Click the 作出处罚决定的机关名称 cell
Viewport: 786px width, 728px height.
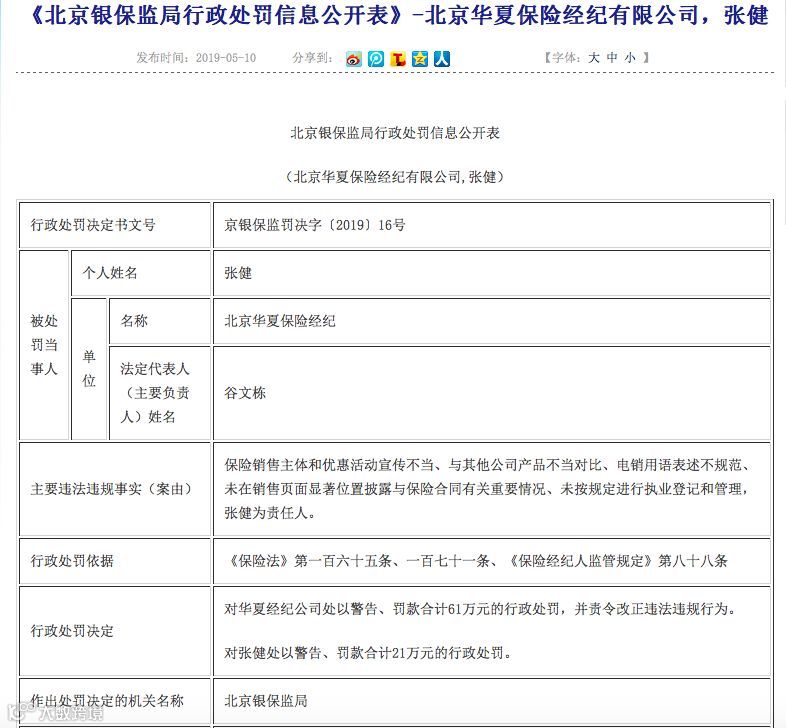(115, 700)
